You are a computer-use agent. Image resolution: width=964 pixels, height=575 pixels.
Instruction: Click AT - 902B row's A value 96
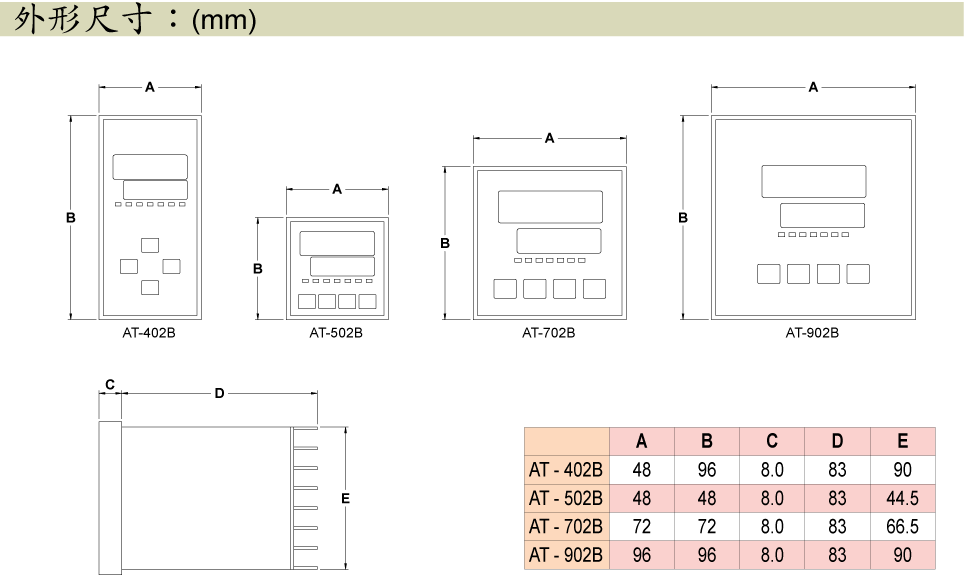click(641, 555)
